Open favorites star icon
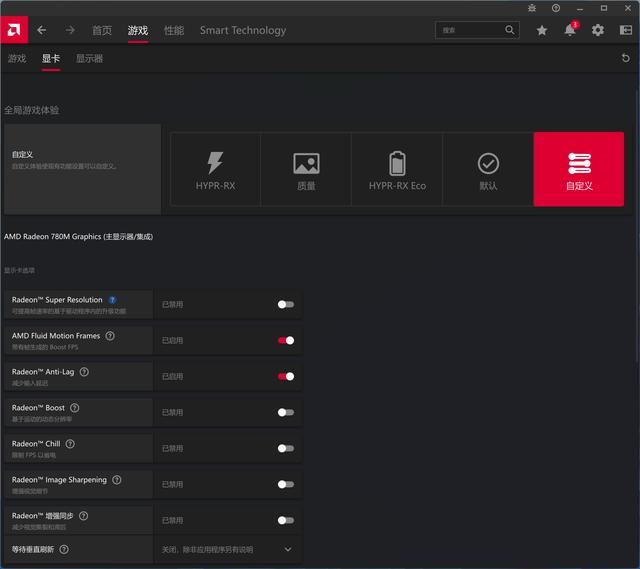The width and height of the screenshot is (640, 569). click(x=542, y=30)
